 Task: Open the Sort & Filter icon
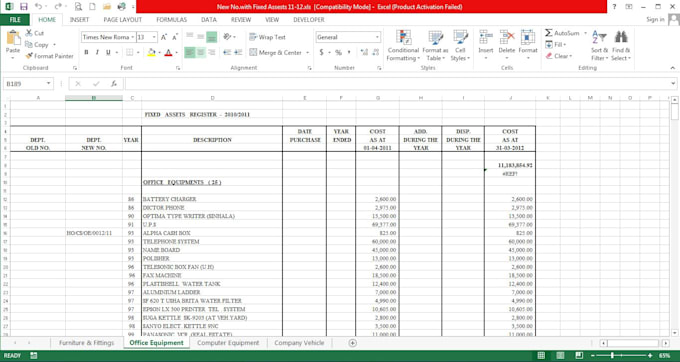pyautogui.click(x=599, y=37)
